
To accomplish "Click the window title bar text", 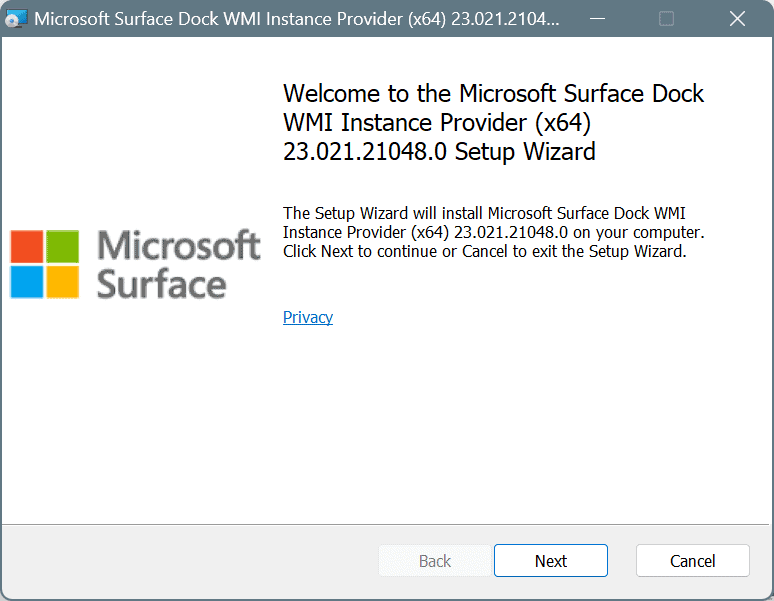I will tap(297, 19).
